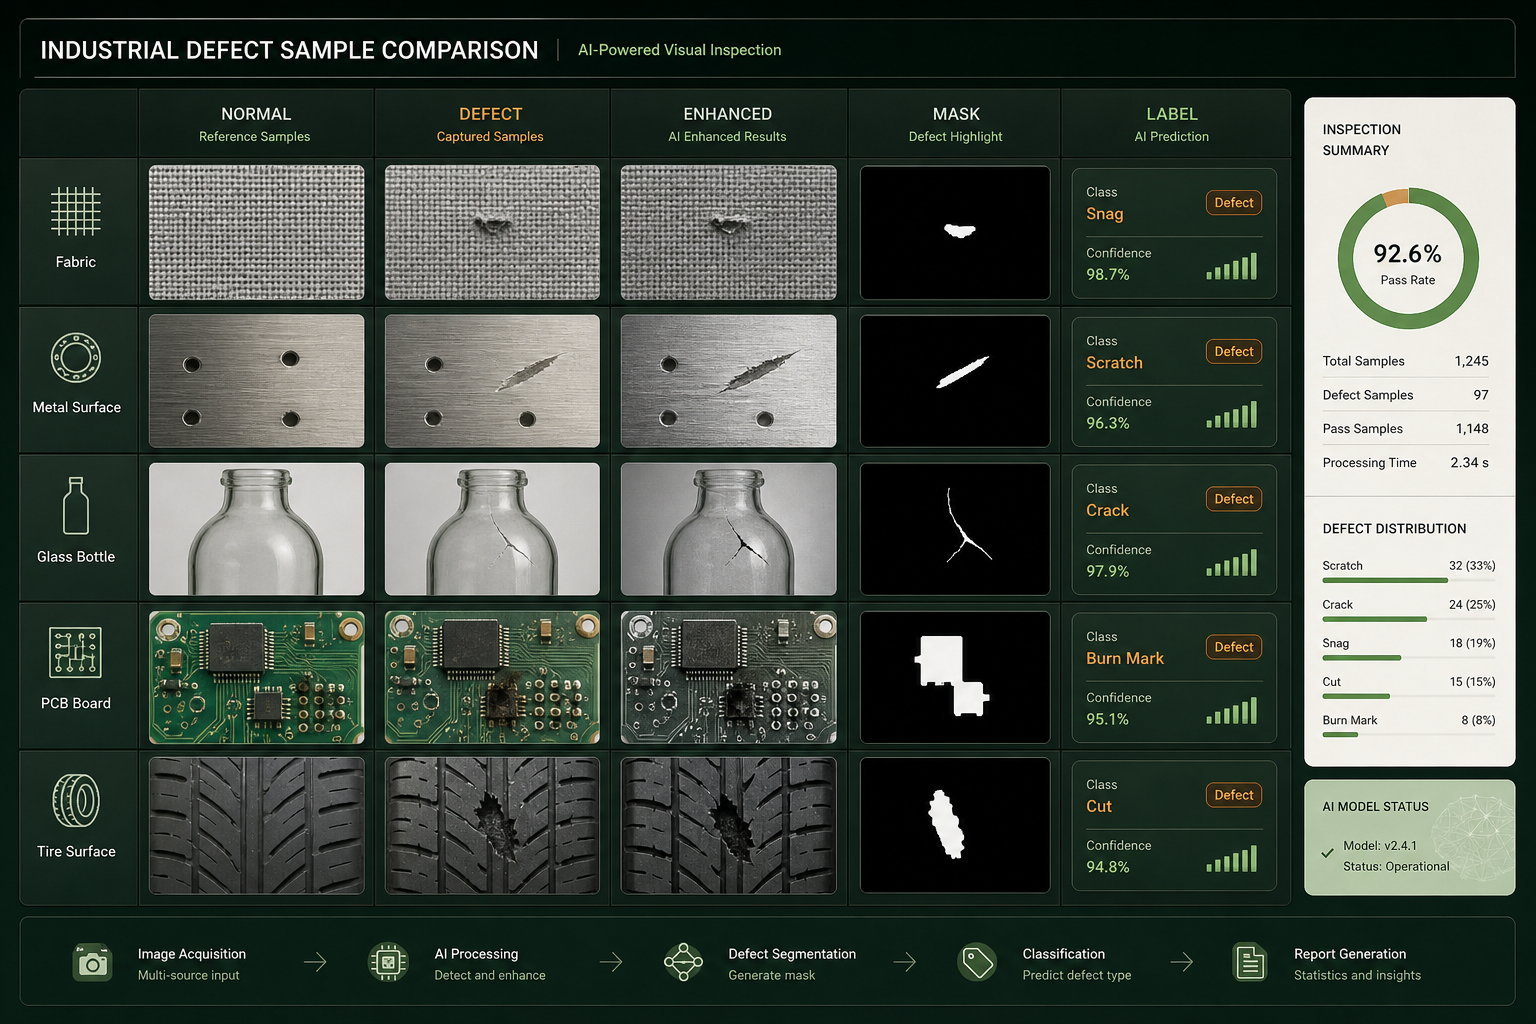Click the Image Acquisition camera icon
The height and width of the screenshot is (1024, 1536).
pyautogui.click(x=93, y=962)
